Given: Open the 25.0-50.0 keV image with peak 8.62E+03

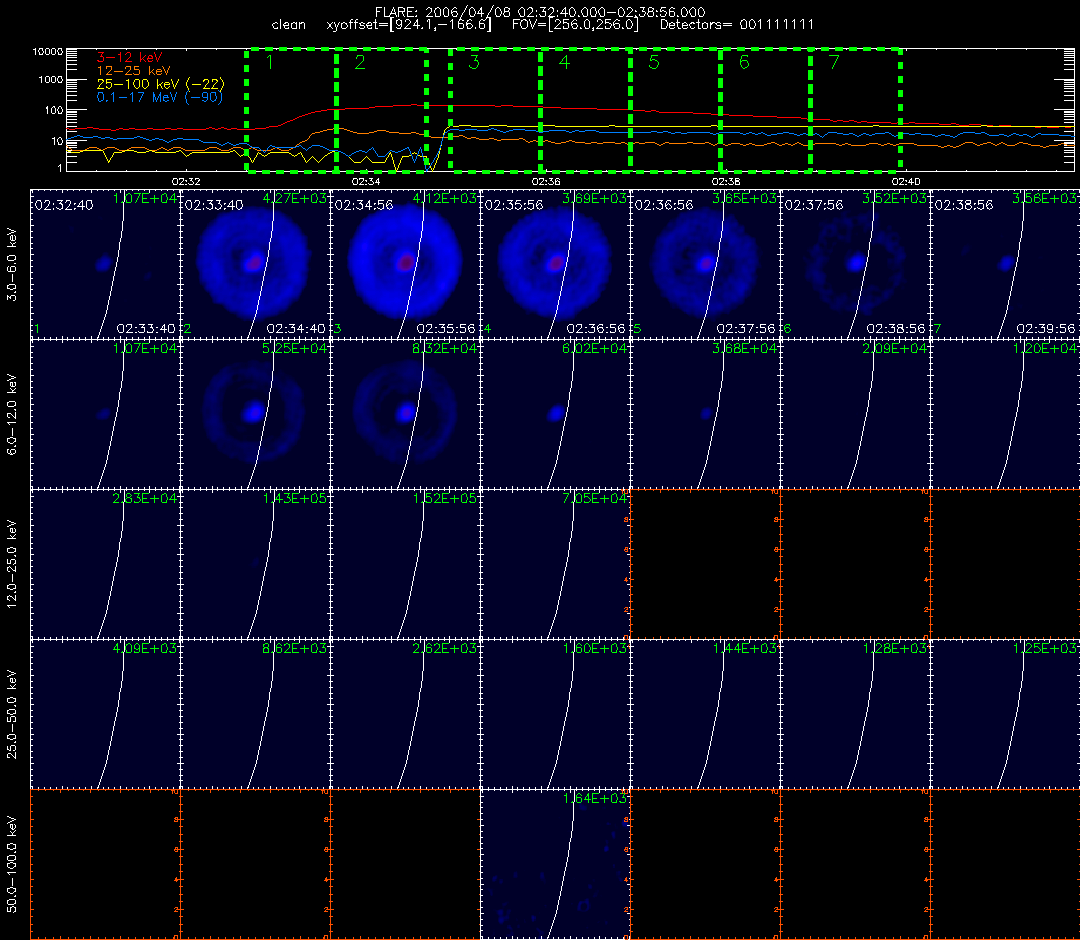Looking at the screenshot, I should pos(256,713).
